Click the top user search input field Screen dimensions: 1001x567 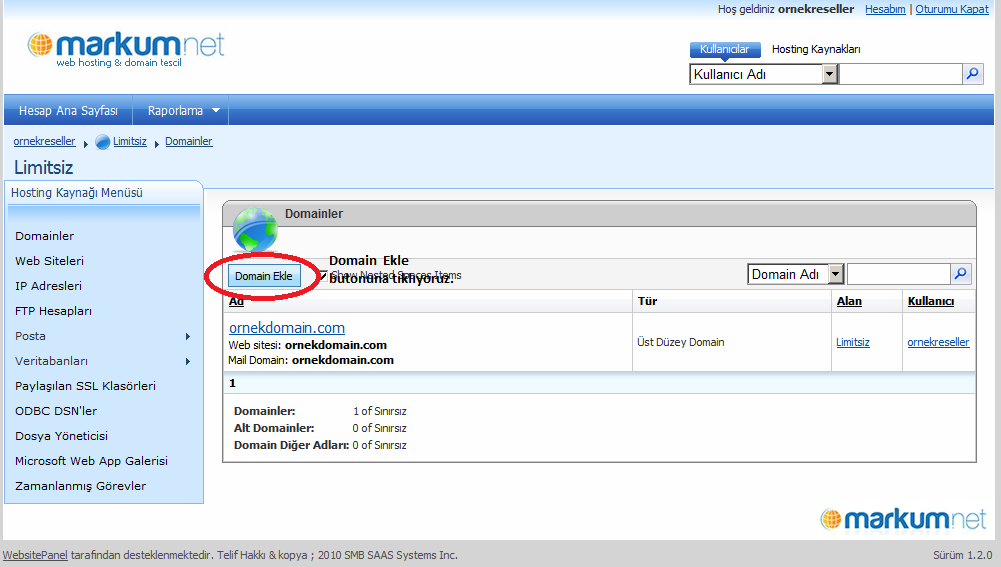coord(901,74)
